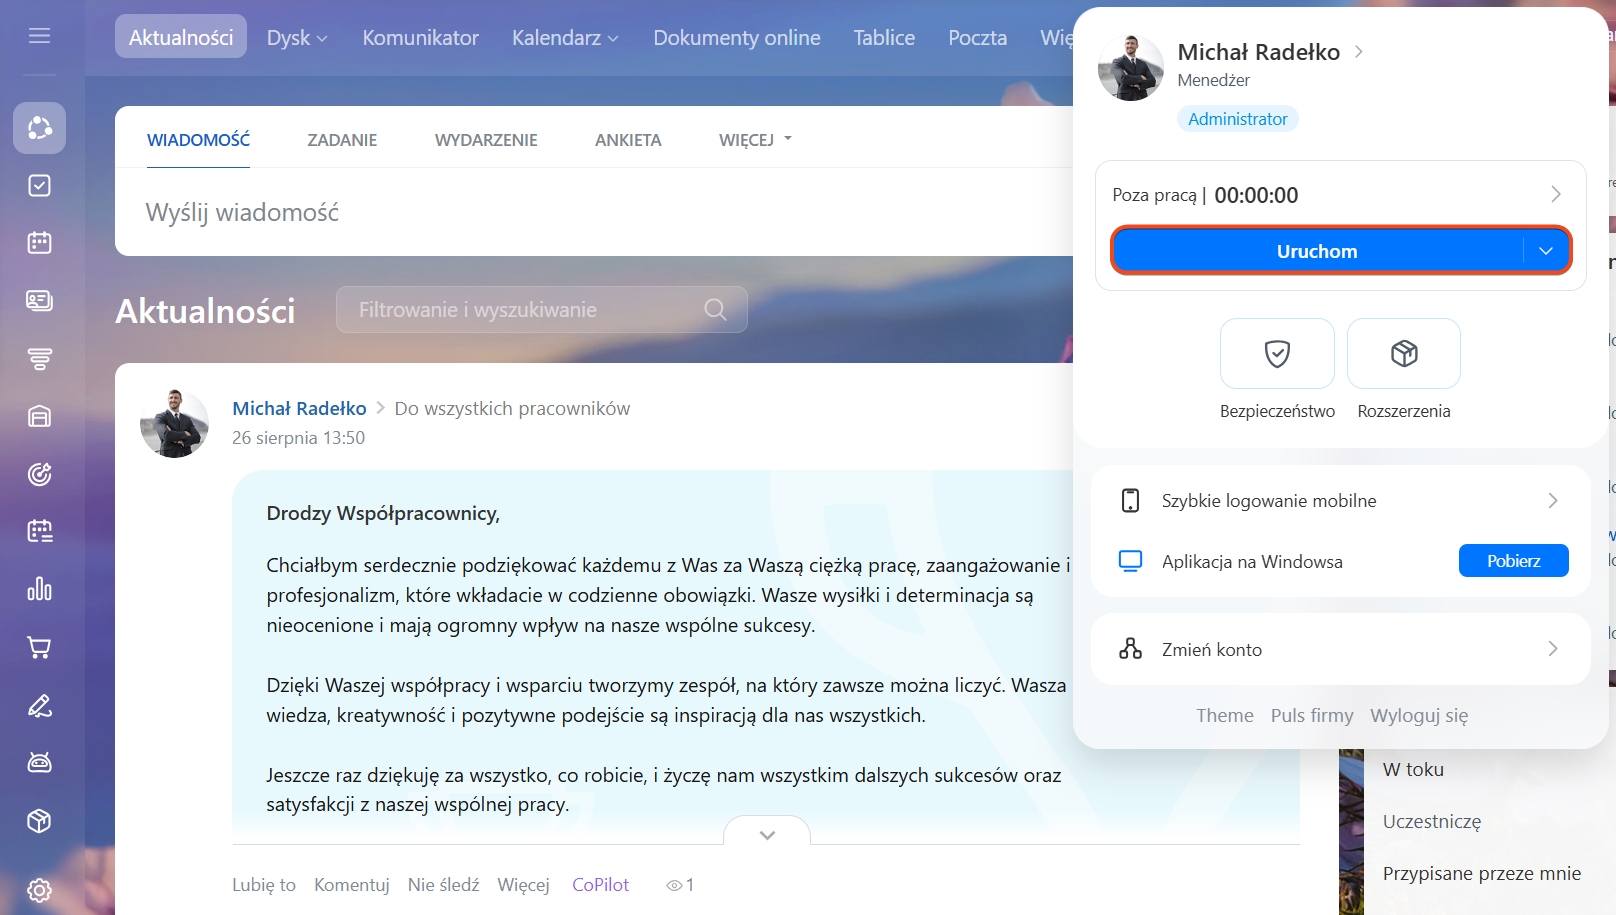The height and width of the screenshot is (915, 1616).
Task: Click the Wyloguj się link
Action: (1418, 716)
